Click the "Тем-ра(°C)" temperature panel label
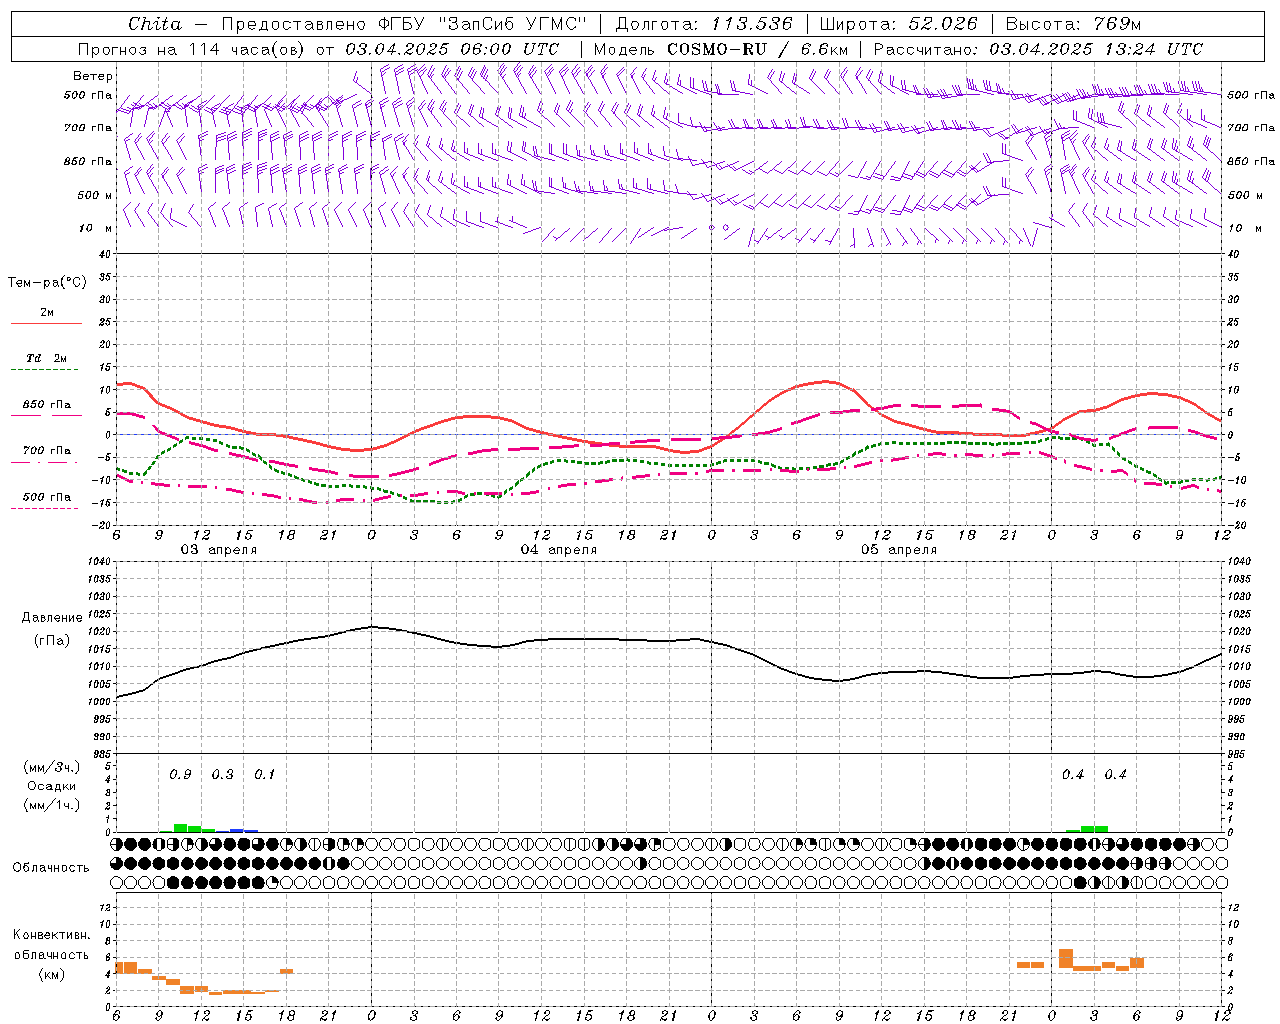Viewport: 1280px width, 1024px height. (47, 283)
